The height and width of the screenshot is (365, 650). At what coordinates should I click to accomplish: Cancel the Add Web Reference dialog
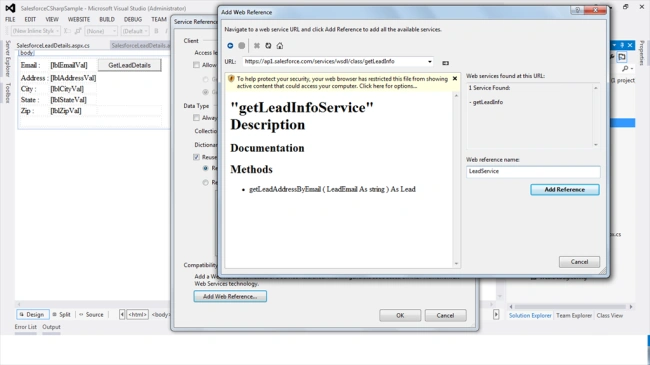tap(579, 262)
